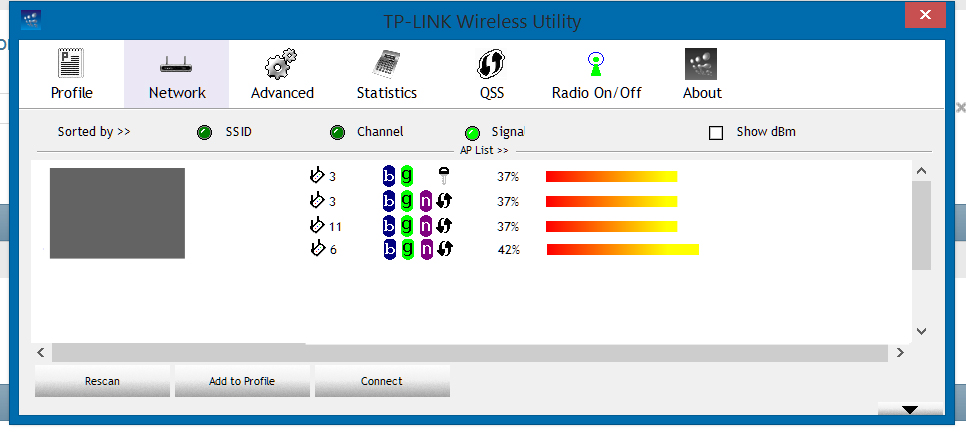966x437 pixels.
Task: Click the QSS icon in channel 6 row
Action: [444, 249]
